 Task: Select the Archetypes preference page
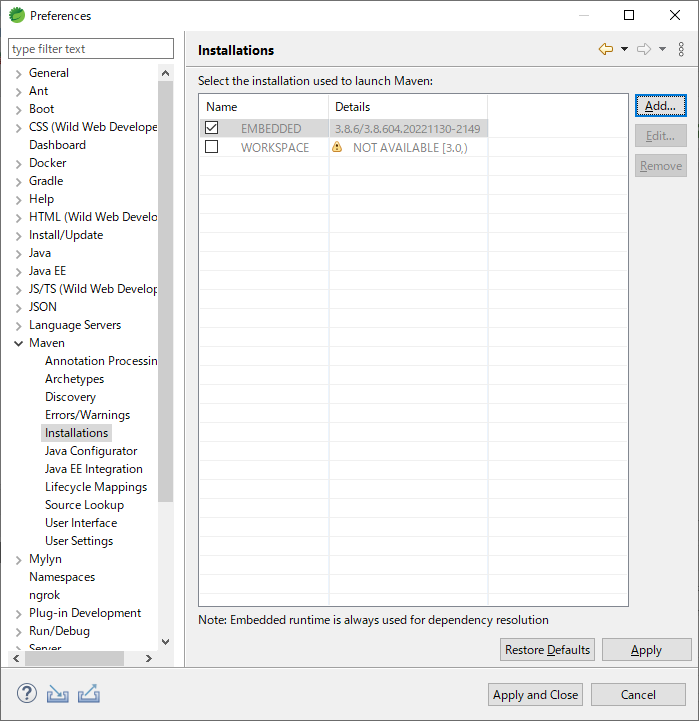pyautogui.click(x=74, y=379)
